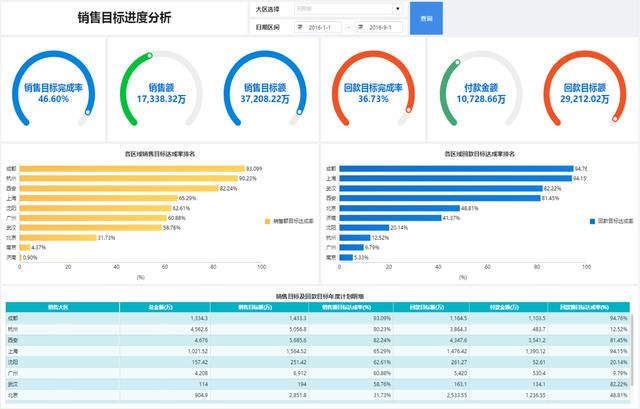Viewport: 640px width, 409px height.
Task: Click the start date field 2016-1-1
Action: click(x=318, y=27)
